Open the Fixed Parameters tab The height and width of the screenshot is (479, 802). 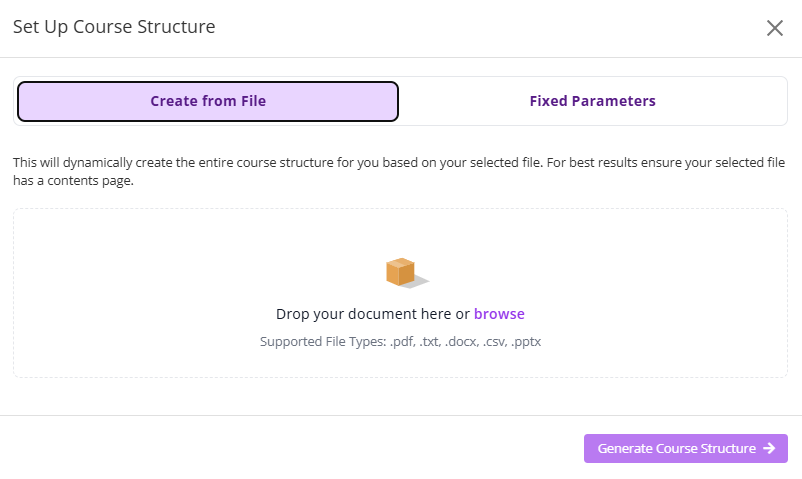click(592, 101)
